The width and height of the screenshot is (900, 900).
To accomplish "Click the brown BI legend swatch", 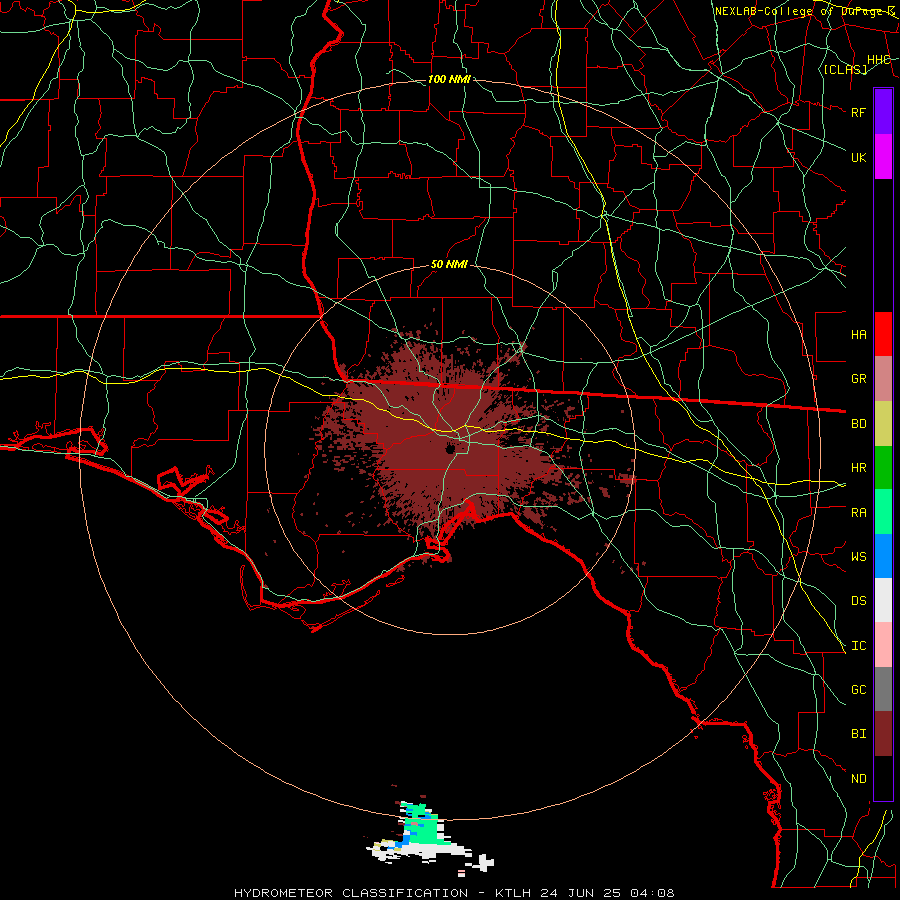I will click(x=883, y=734).
